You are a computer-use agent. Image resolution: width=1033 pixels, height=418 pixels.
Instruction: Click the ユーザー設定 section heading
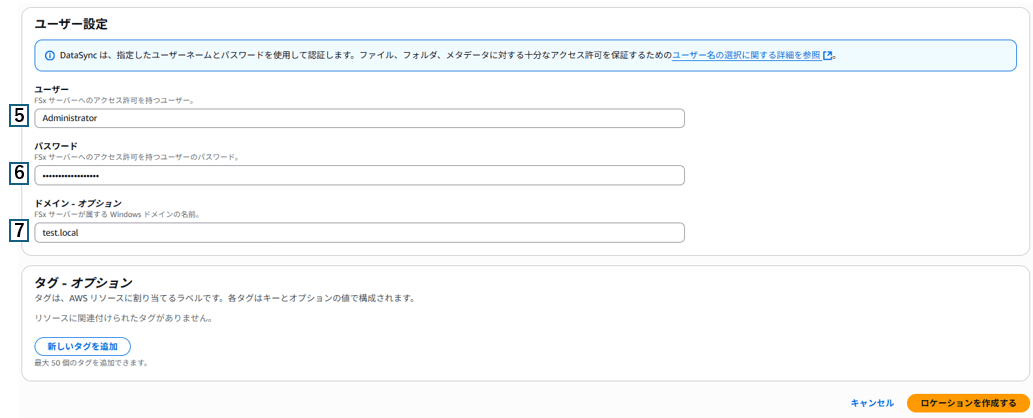coord(71,23)
